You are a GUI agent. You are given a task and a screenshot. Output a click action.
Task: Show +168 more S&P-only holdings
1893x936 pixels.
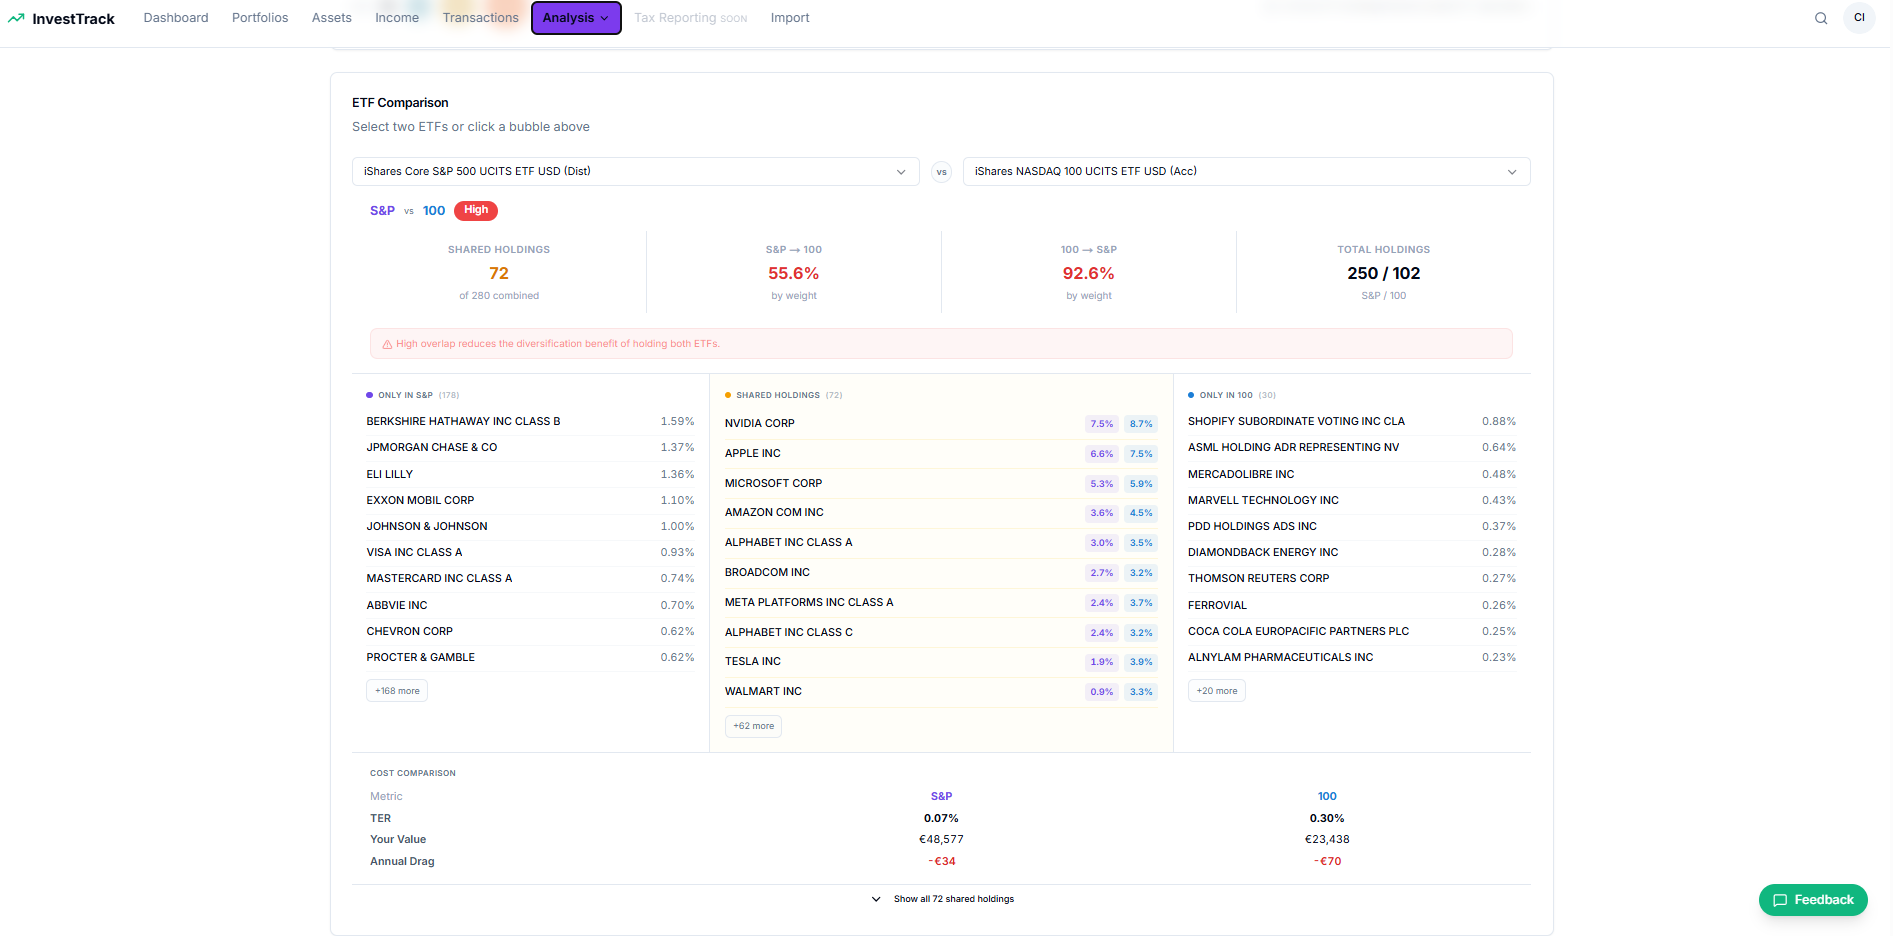pyautogui.click(x=397, y=691)
